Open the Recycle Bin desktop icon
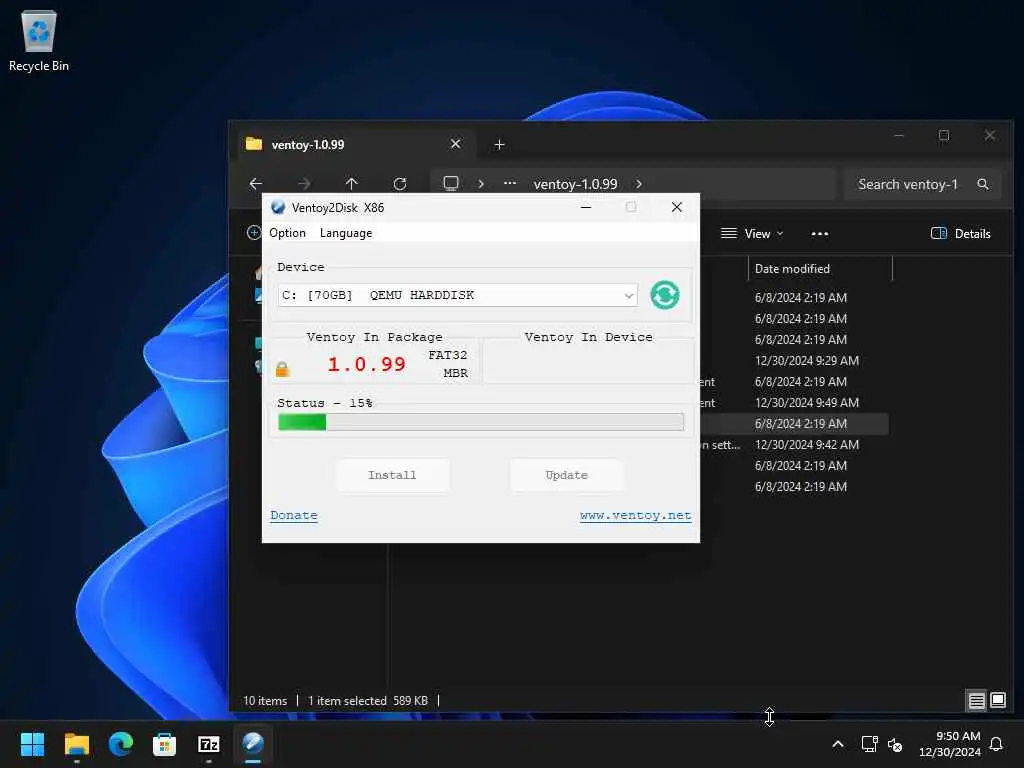Image resolution: width=1024 pixels, height=768 pixels. click(39, 40)
